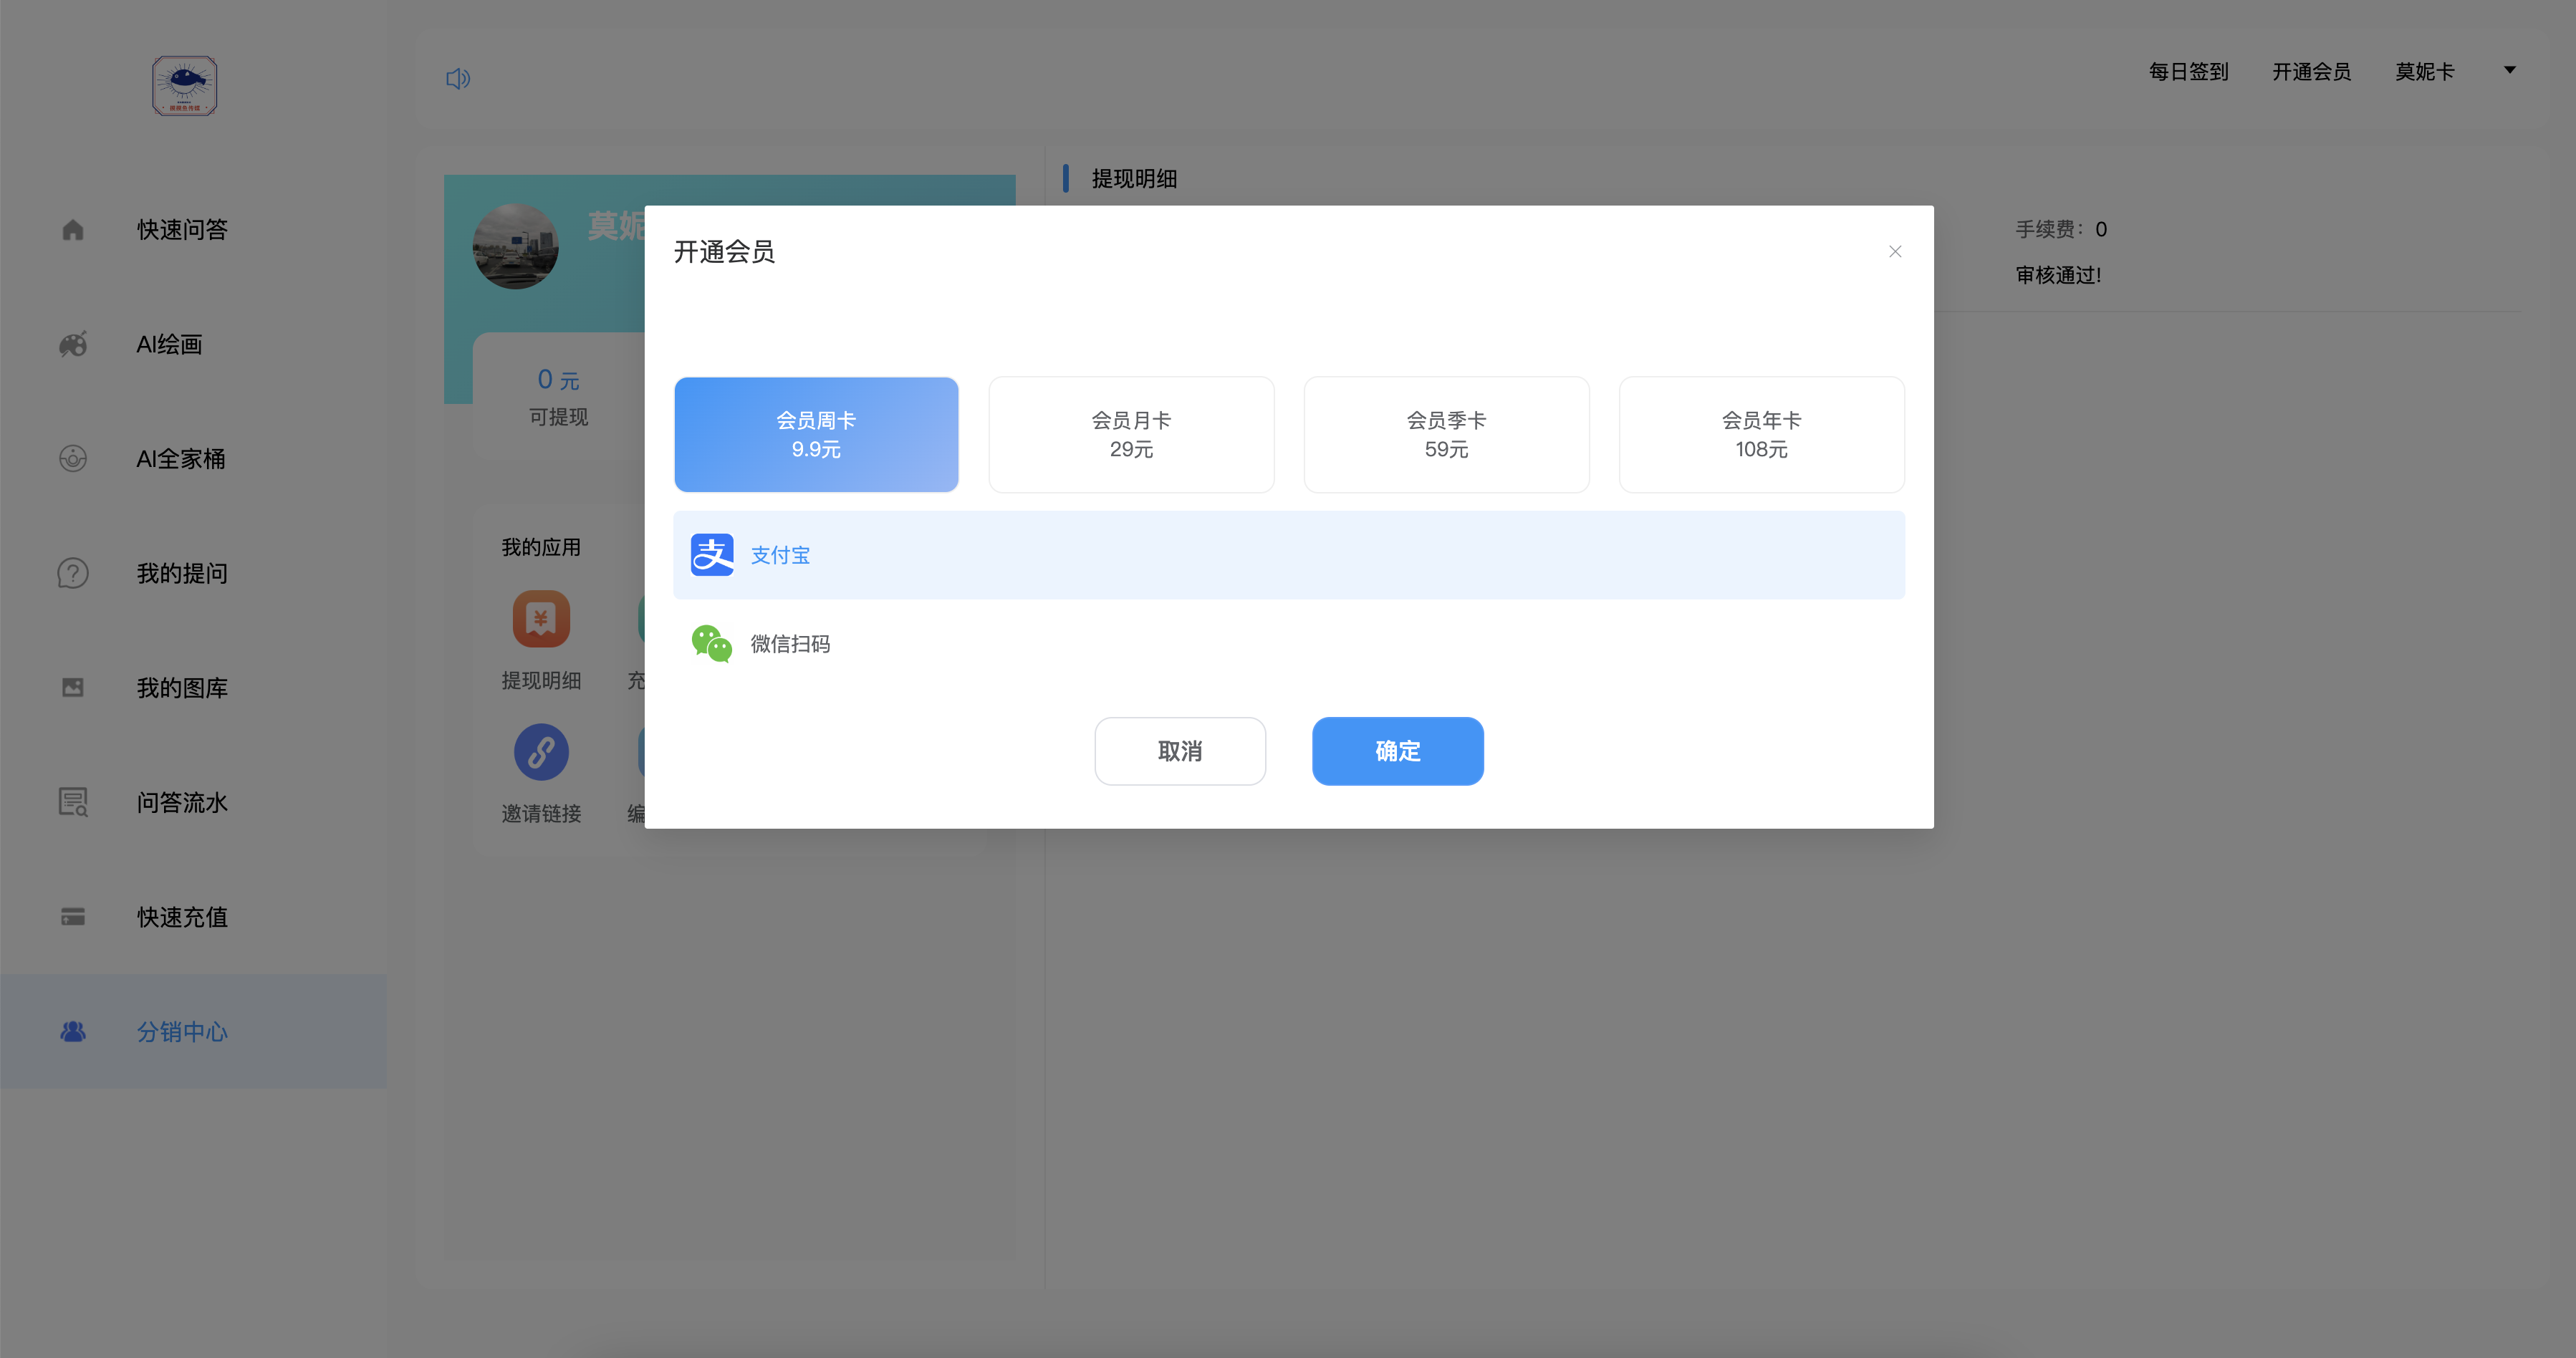
Task: Click the question mark icon for 我的提问
Action: coord(73,573)
